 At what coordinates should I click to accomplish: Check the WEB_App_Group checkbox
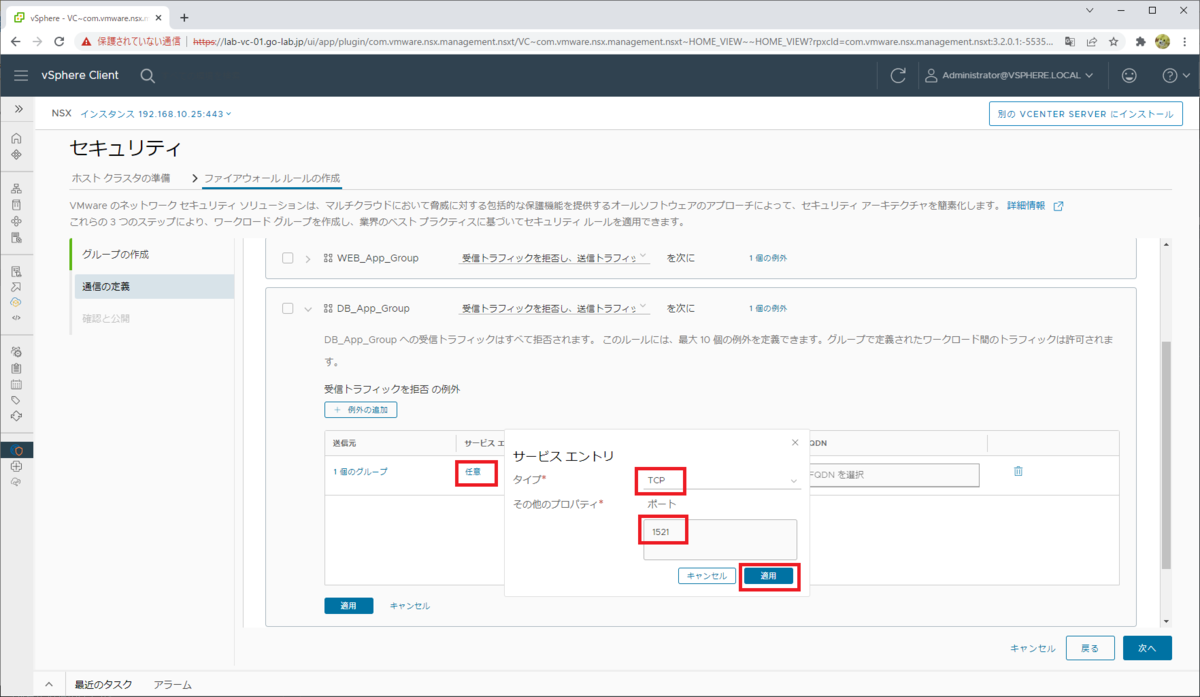pos(288,258)
